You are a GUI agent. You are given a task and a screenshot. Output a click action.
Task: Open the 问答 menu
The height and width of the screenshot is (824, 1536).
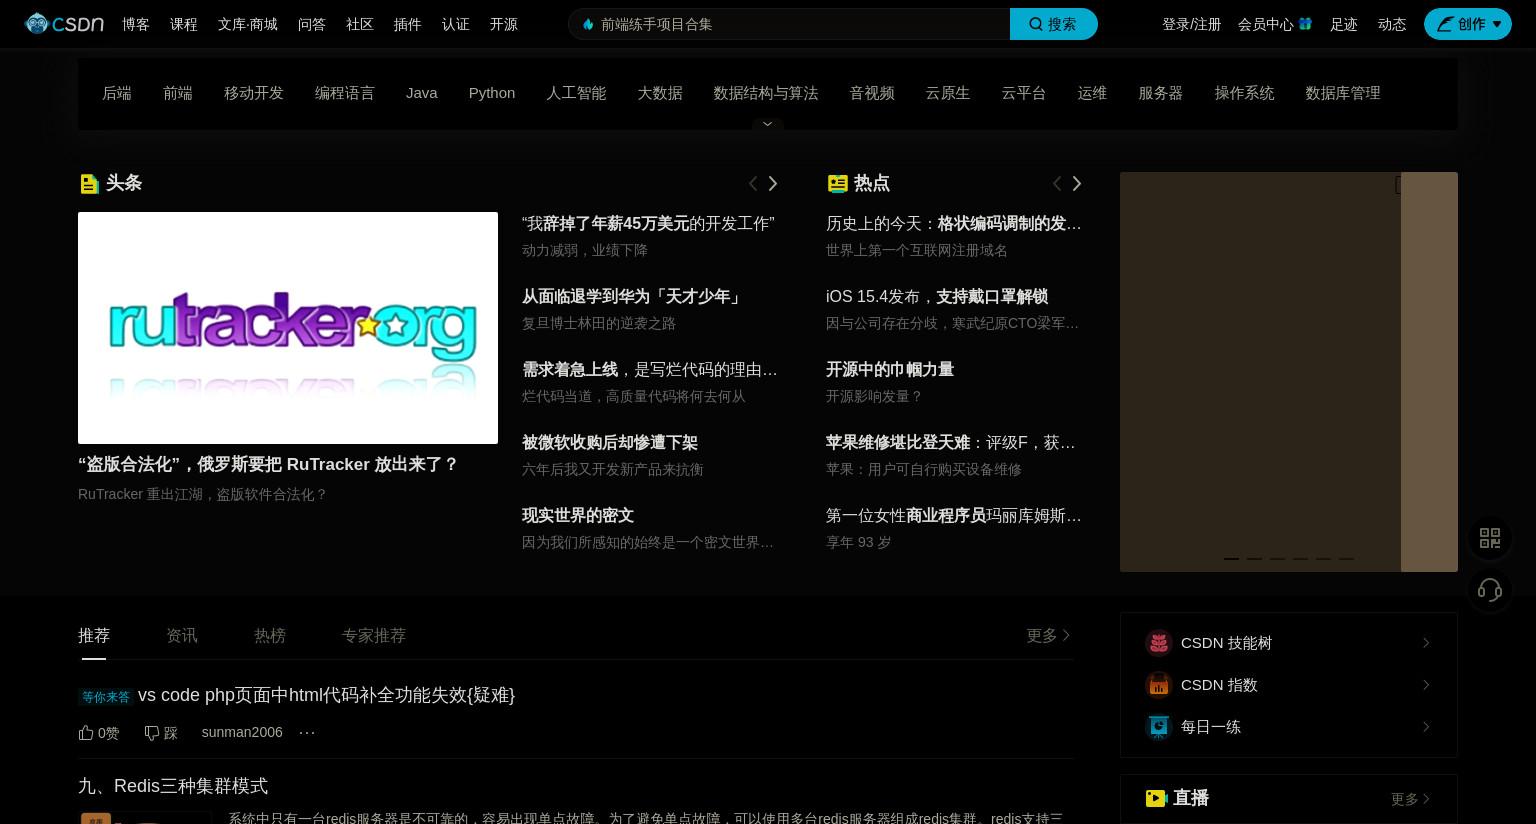[x=312, y=24]
